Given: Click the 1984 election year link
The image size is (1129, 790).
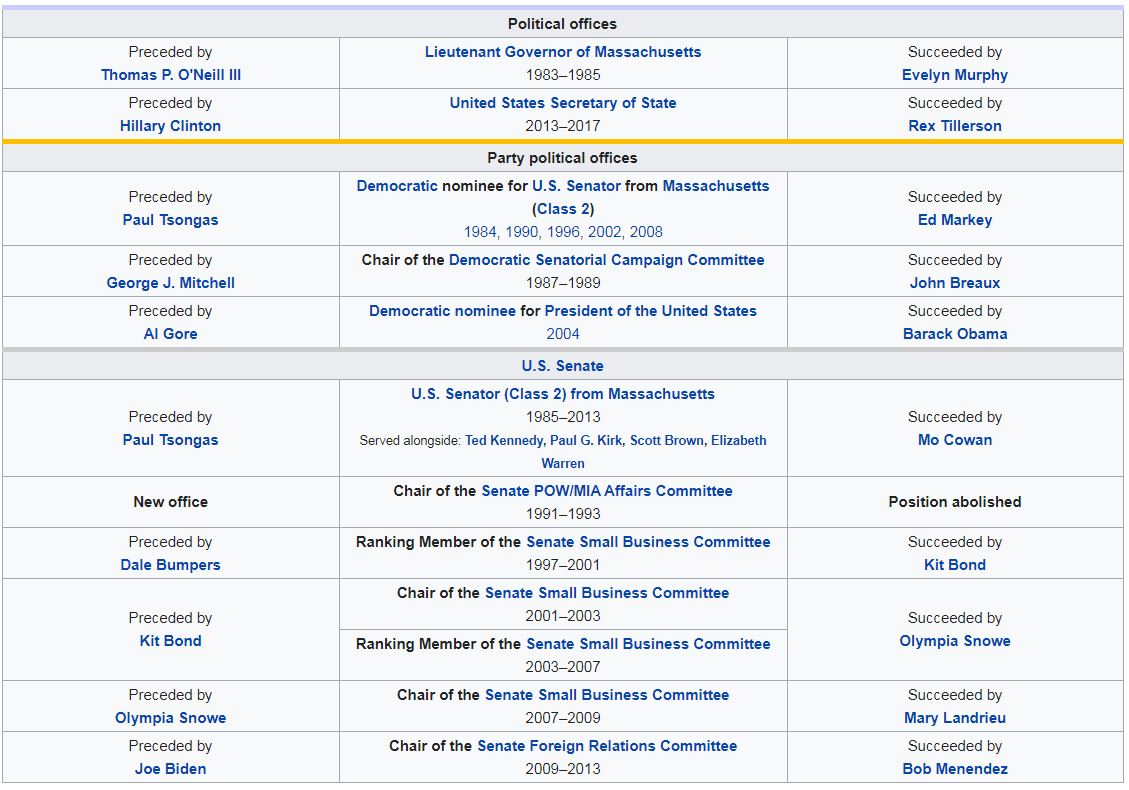Looking at the screenshot, I should pos(480,232).
